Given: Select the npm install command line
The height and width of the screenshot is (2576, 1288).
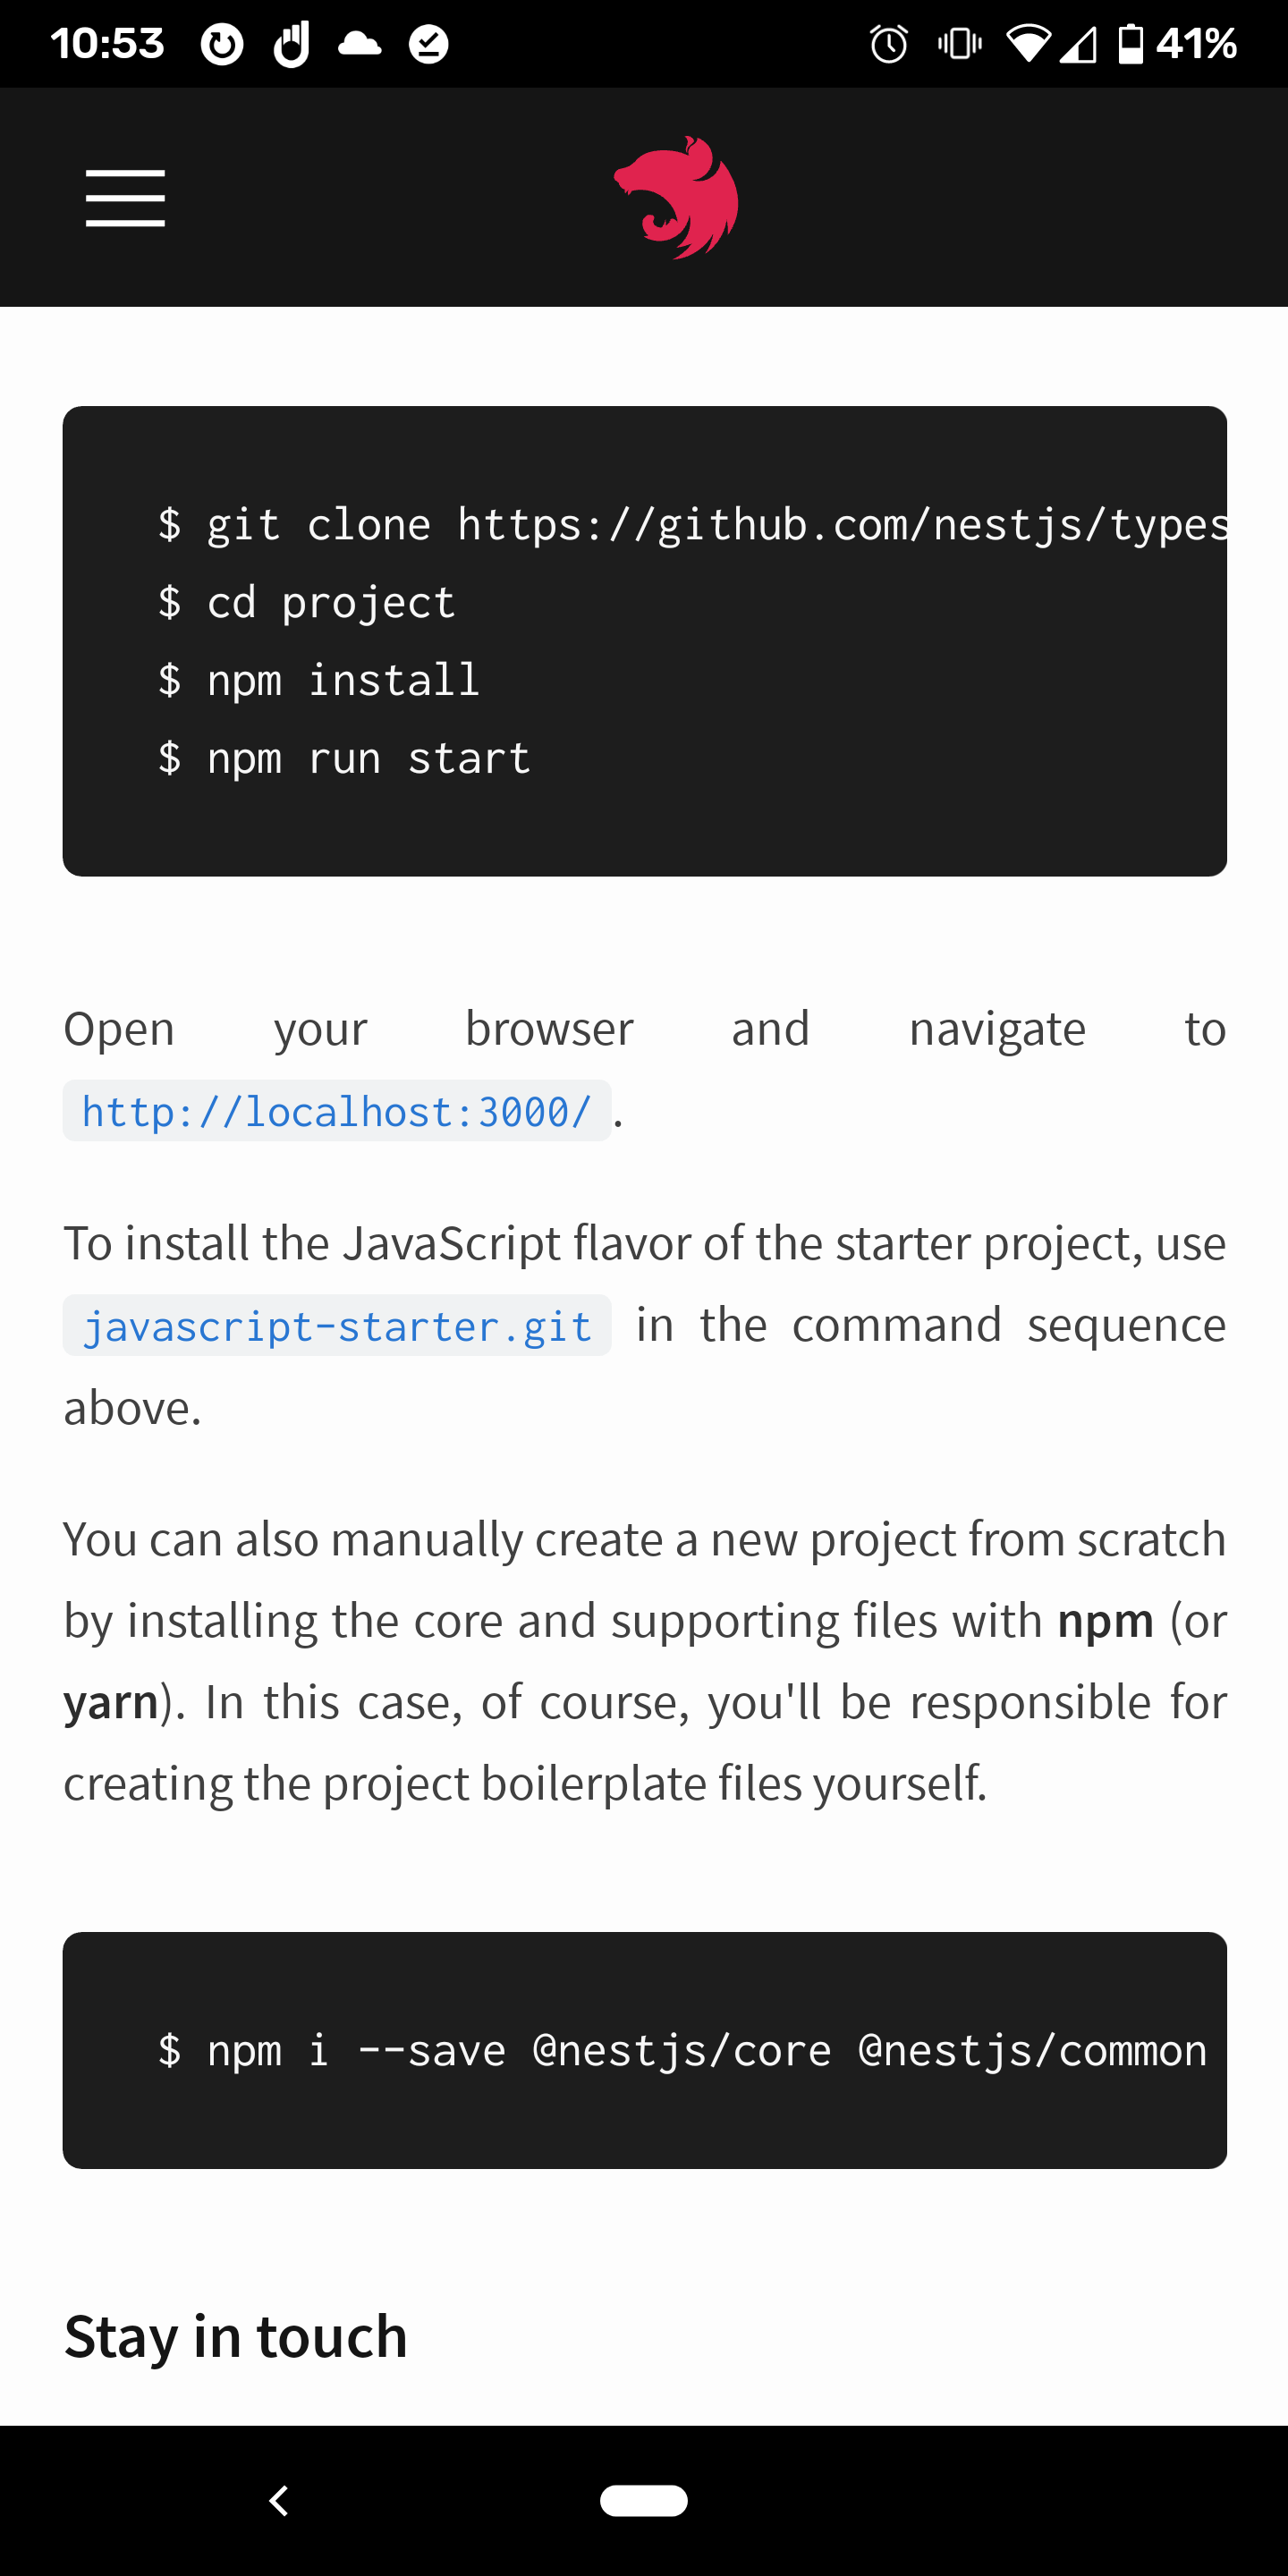Looking at the screenshot, I should click(318, 679).
